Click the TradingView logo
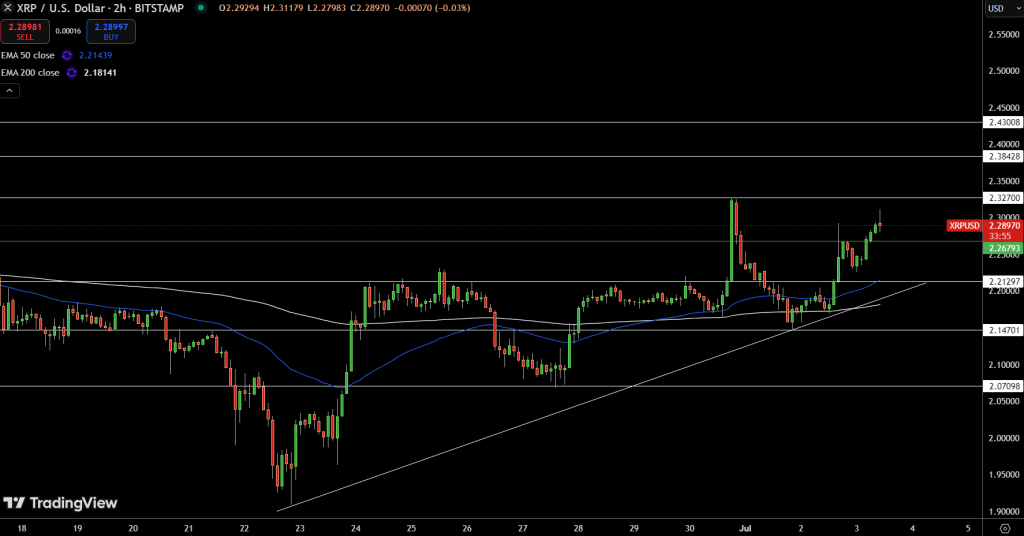 tap(60, 503)
